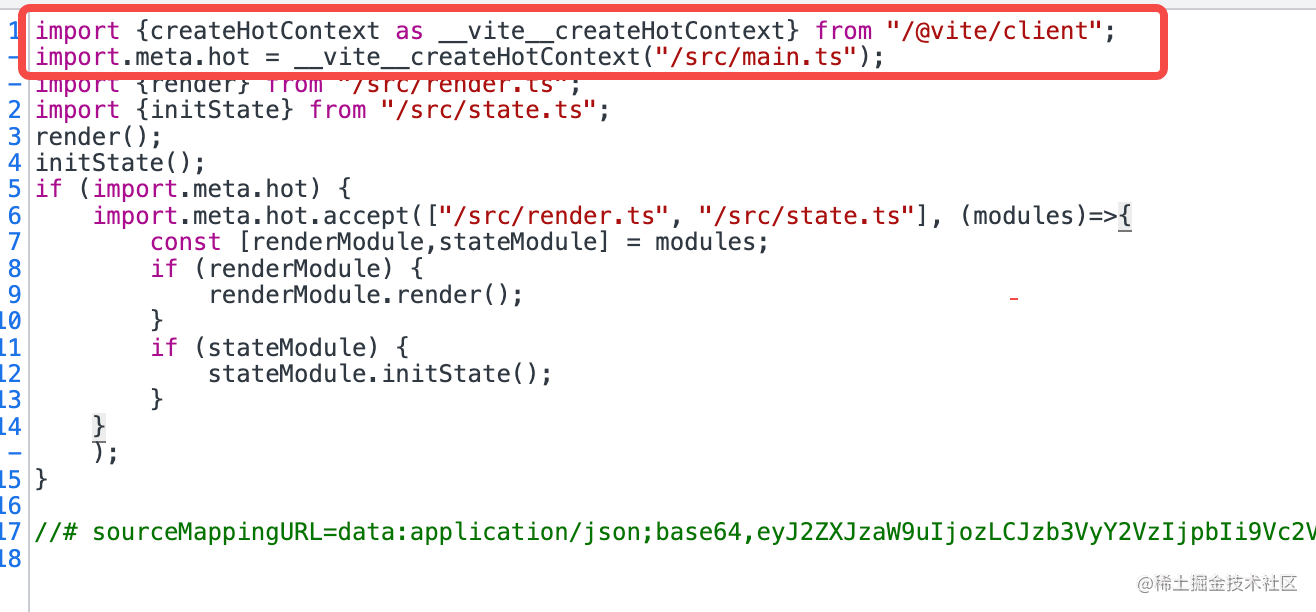This screenshot has width=1316, height=612.
Task: Click the "/src/state.ts" import path on line 2
Action: tap(489, 110)
